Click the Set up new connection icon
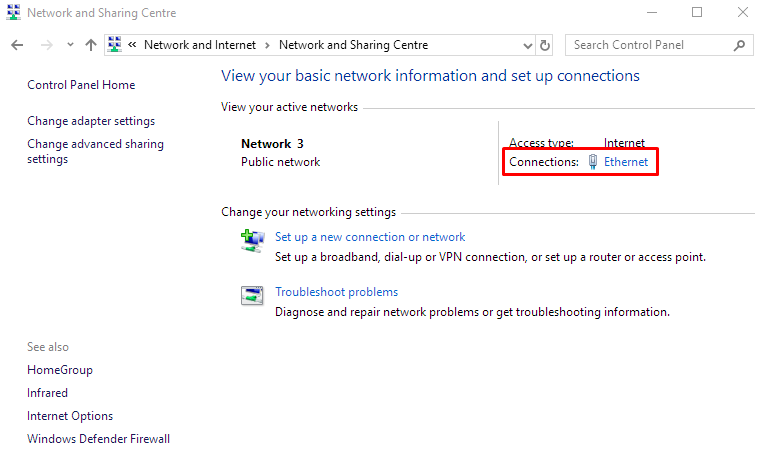This screenshot has height=465, width=765. tap(251, 240)
